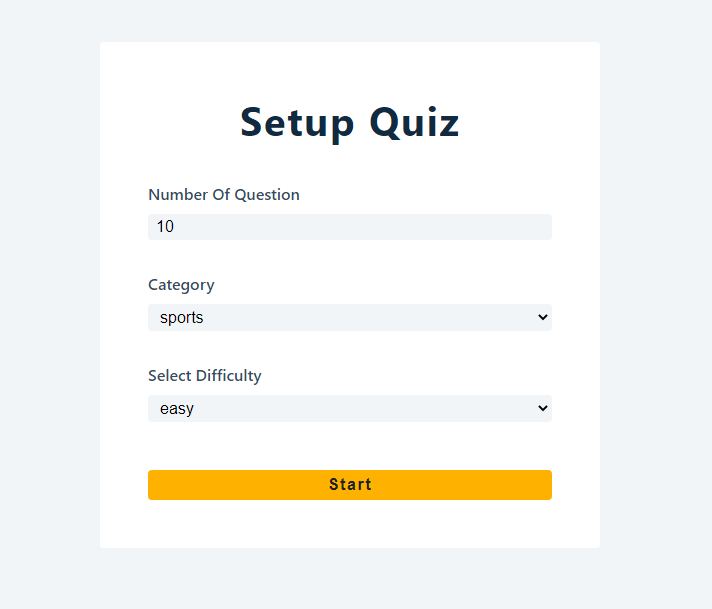Expand the sports category combo box
Image resolution: width=712 pixels, height=609 pixels.
(350, 317)
